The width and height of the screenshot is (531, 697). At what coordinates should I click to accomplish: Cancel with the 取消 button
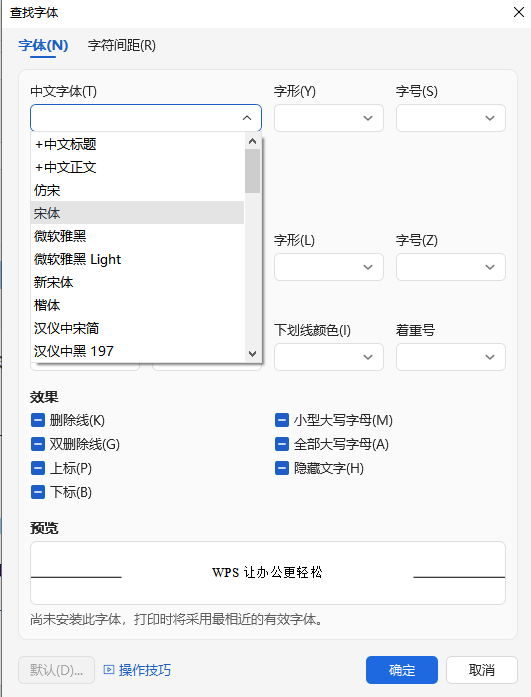pos(482,670)
